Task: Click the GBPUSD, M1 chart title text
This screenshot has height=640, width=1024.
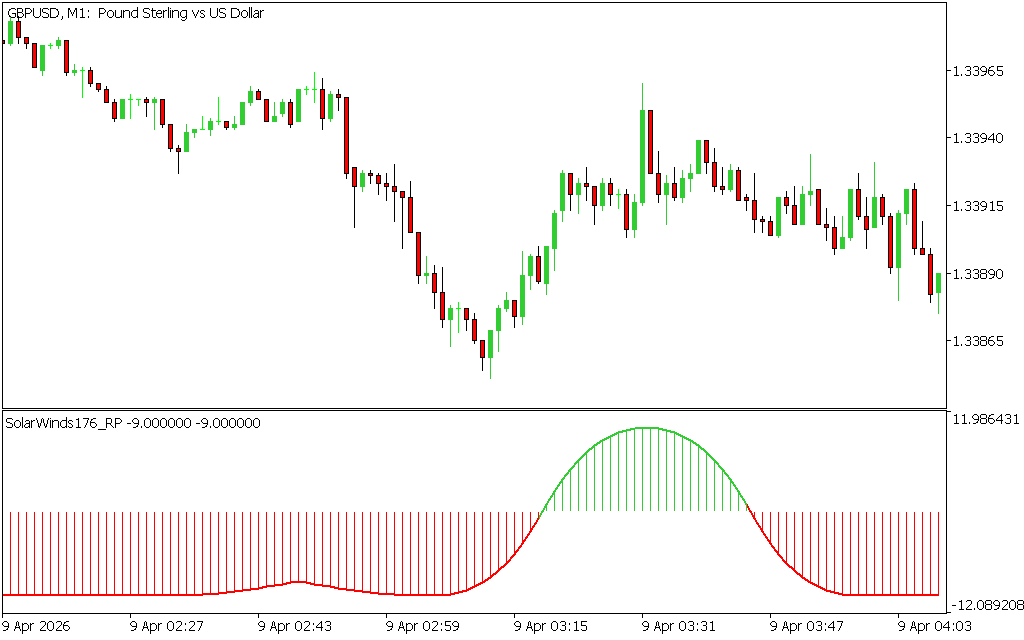Action: [x=135, y=13]
